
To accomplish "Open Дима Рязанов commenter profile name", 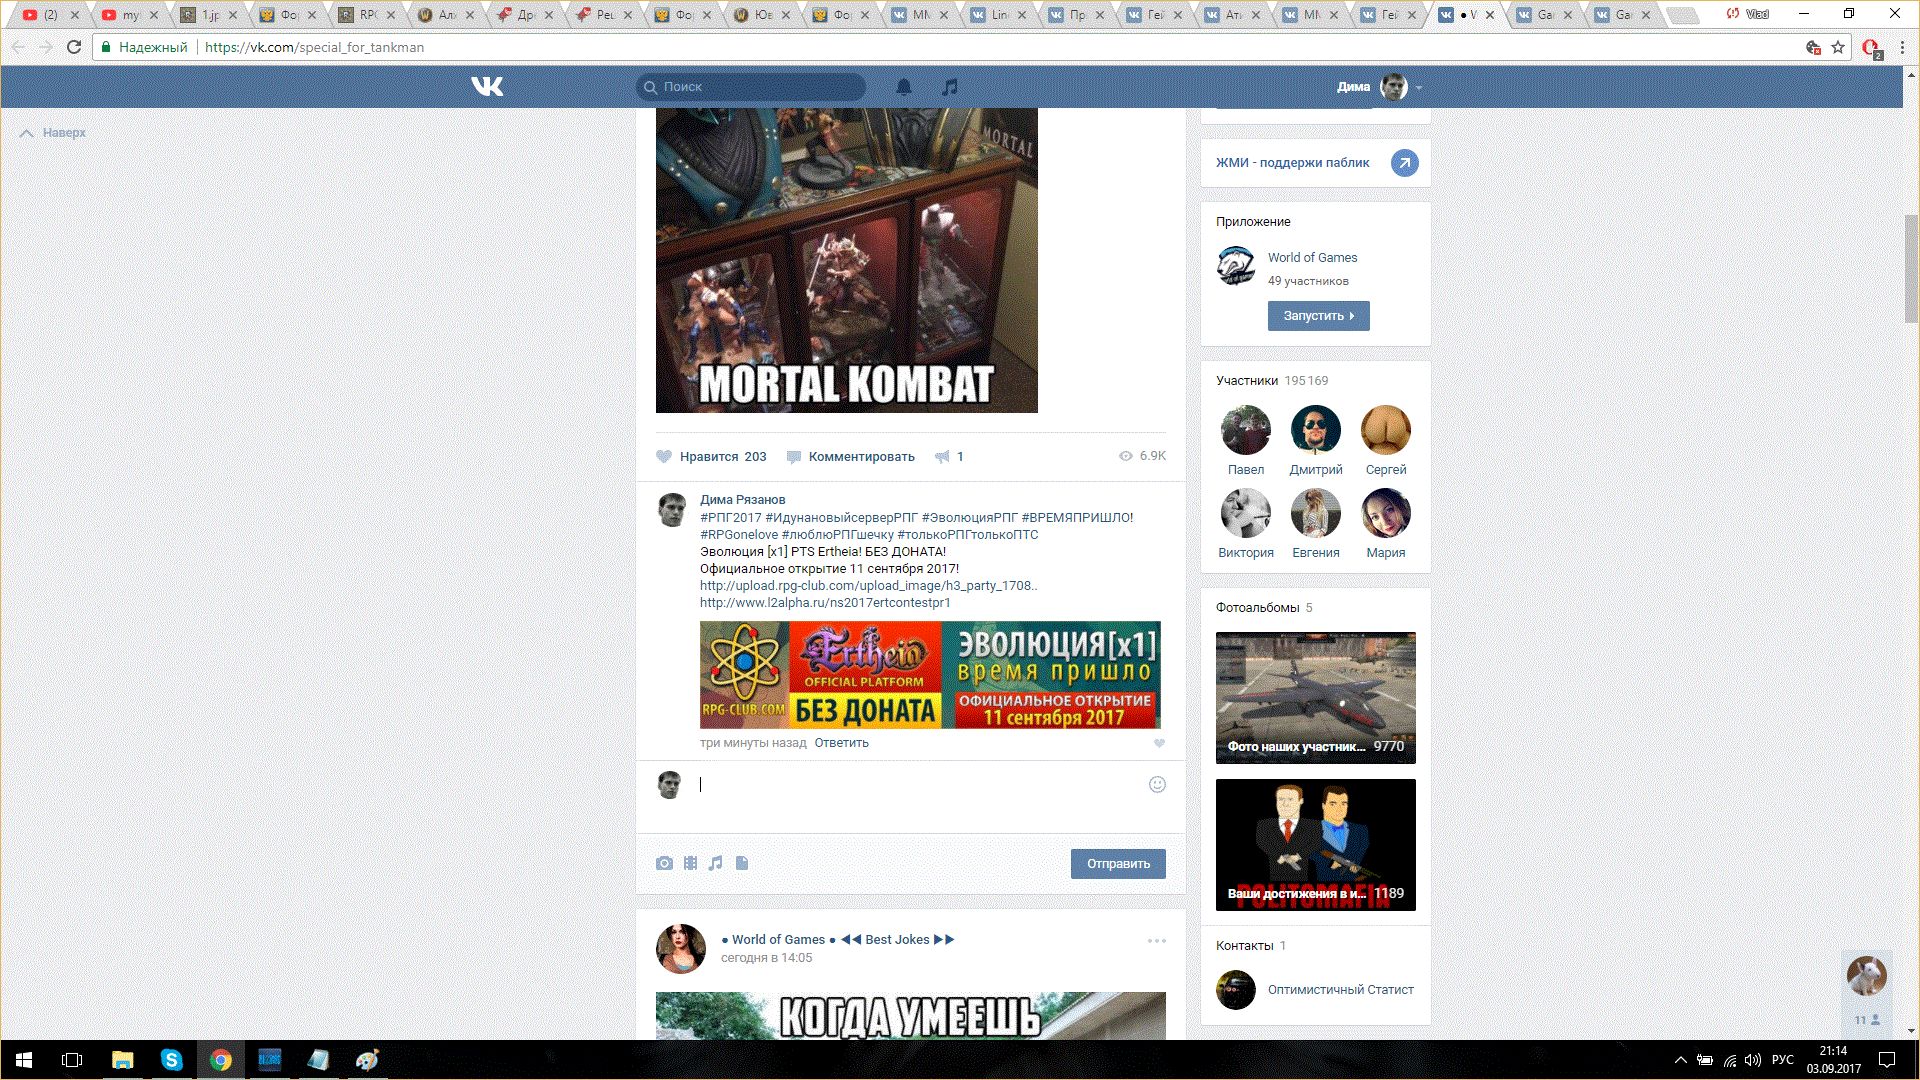I will click(742, 500).
